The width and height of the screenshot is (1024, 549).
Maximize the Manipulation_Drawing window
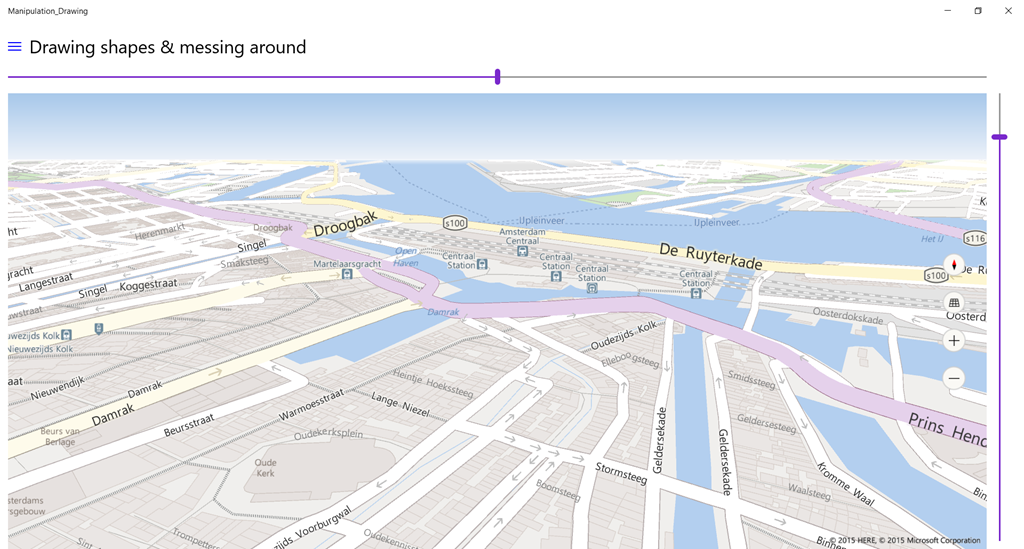(978, 10)
